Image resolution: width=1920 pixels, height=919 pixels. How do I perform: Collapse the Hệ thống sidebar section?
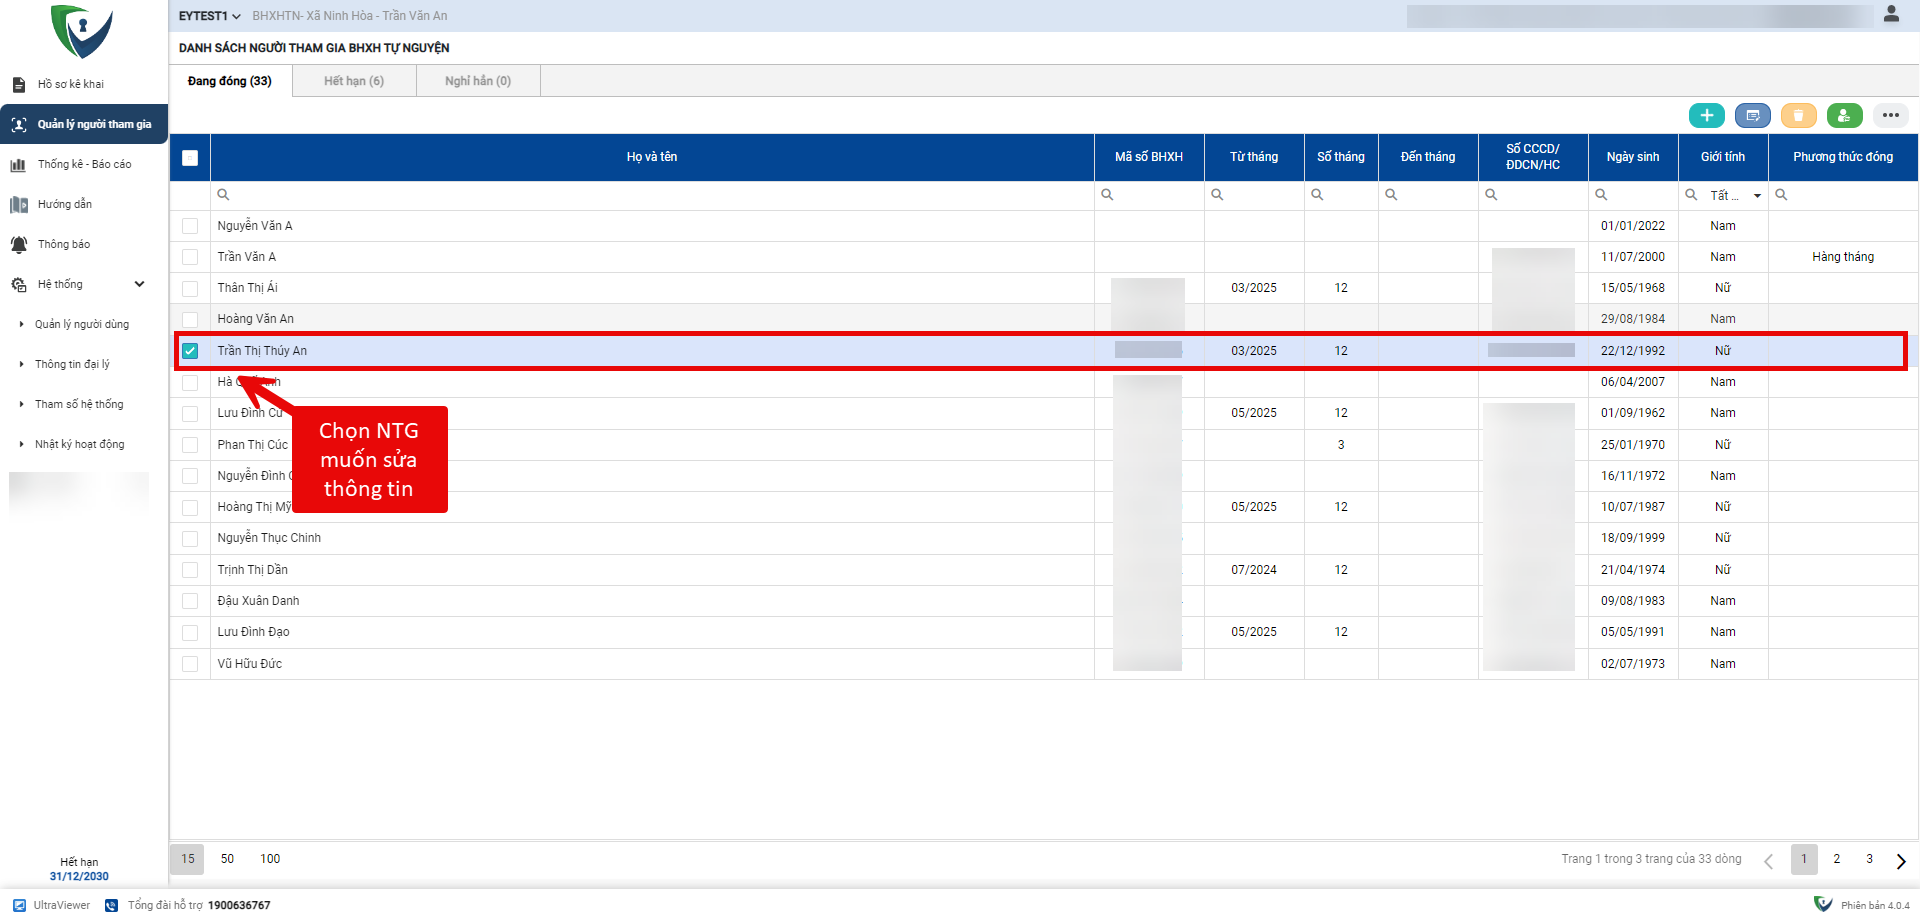pyautogui.click(x=139, y=284)
